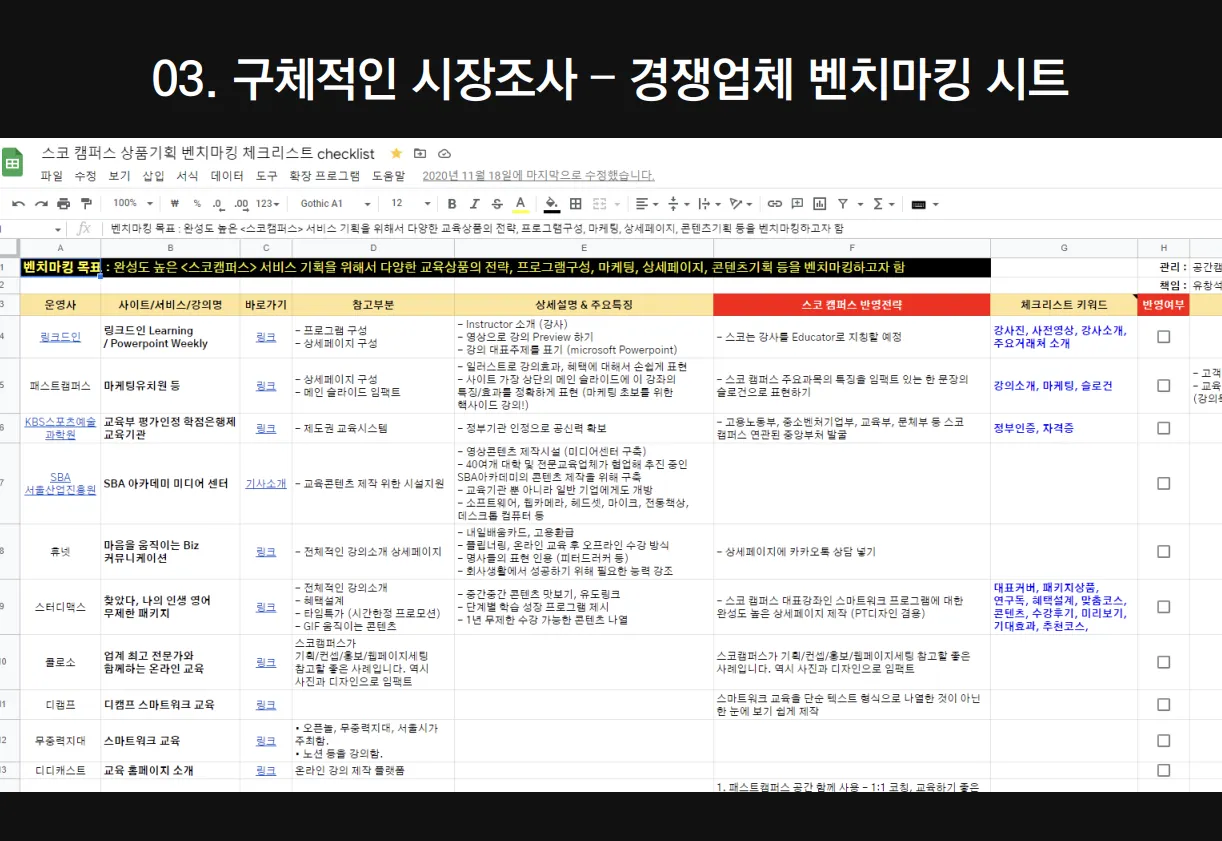Open the 링크 link in 패스트캠퍼스 row
The width and height of the screenshot is (1222, 841).
[x=266, y=385]
